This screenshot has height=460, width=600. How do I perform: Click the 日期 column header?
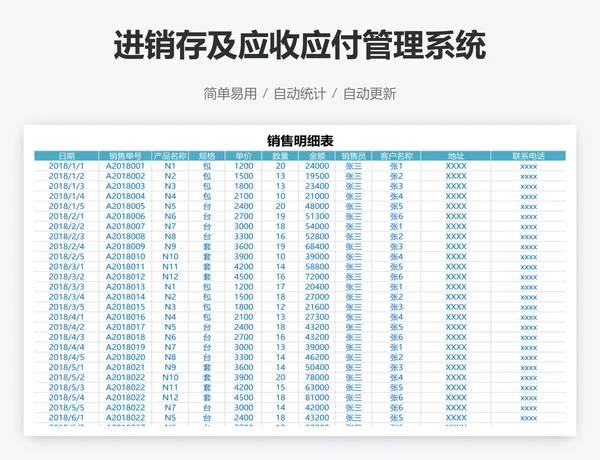coord(67,156)
